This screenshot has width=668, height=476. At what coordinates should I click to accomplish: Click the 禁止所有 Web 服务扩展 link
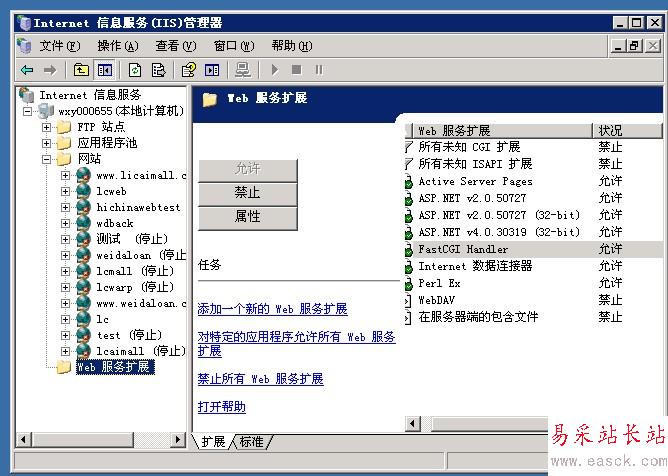261,379
